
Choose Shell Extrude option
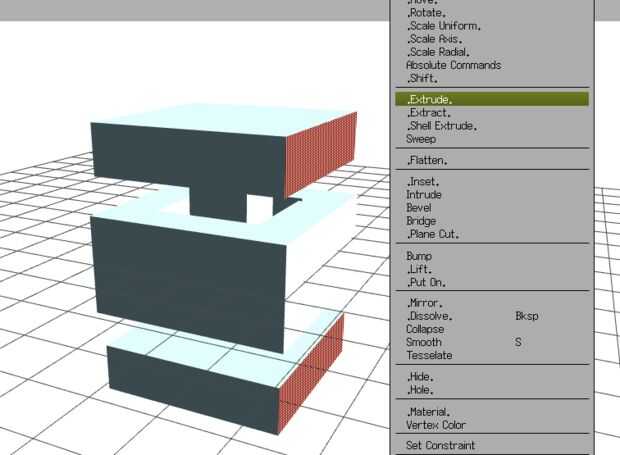[492, 126]
